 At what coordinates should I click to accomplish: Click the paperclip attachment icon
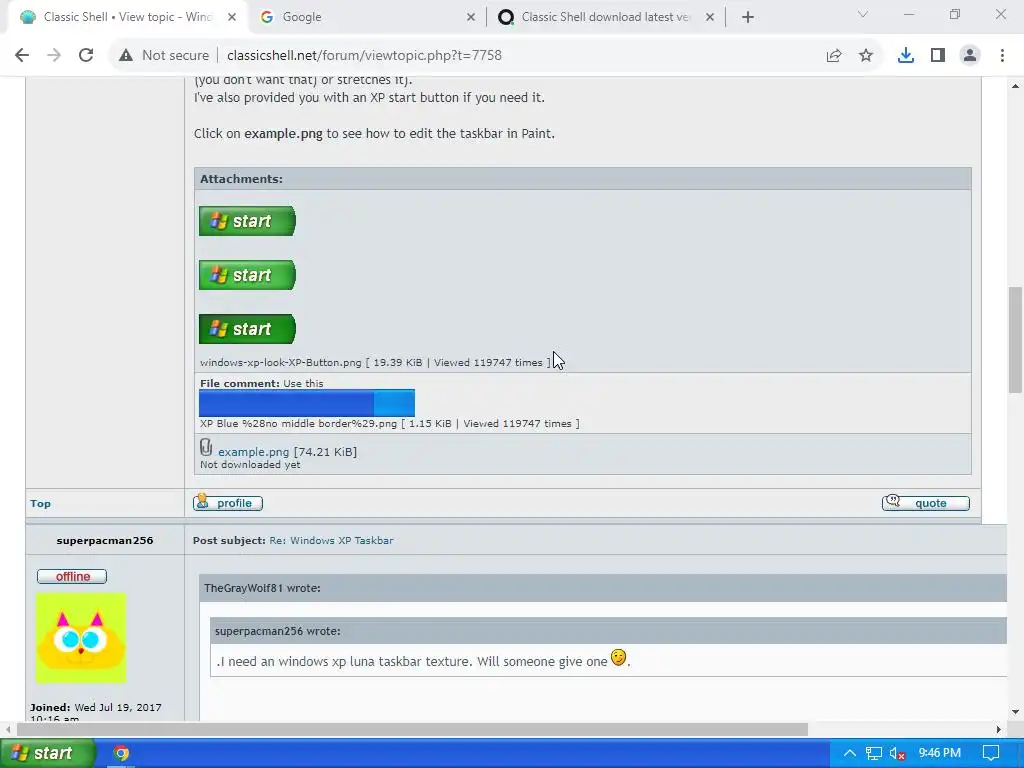coord(206,447)
